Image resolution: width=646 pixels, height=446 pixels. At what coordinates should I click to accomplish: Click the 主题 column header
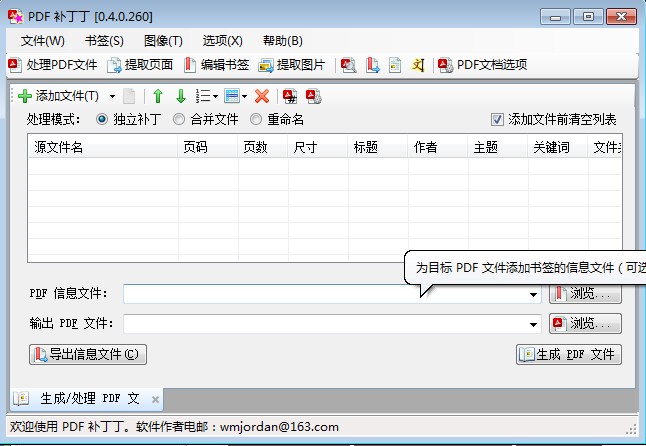pos(497,147)
